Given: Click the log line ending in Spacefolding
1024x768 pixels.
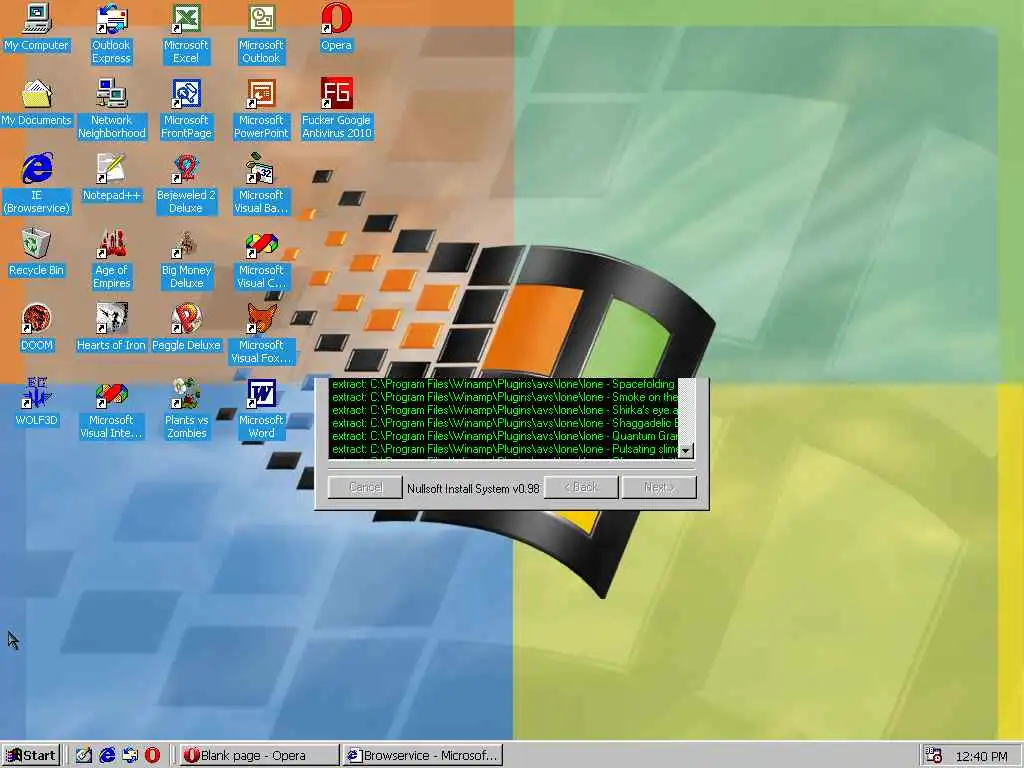Looking at the screenshot, I should click(x=503, y=384).
